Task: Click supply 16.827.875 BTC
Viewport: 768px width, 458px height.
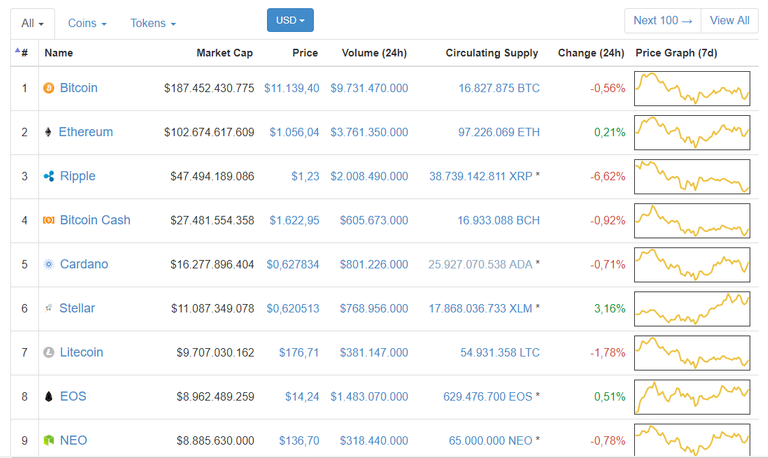Action: coord(499,88)
